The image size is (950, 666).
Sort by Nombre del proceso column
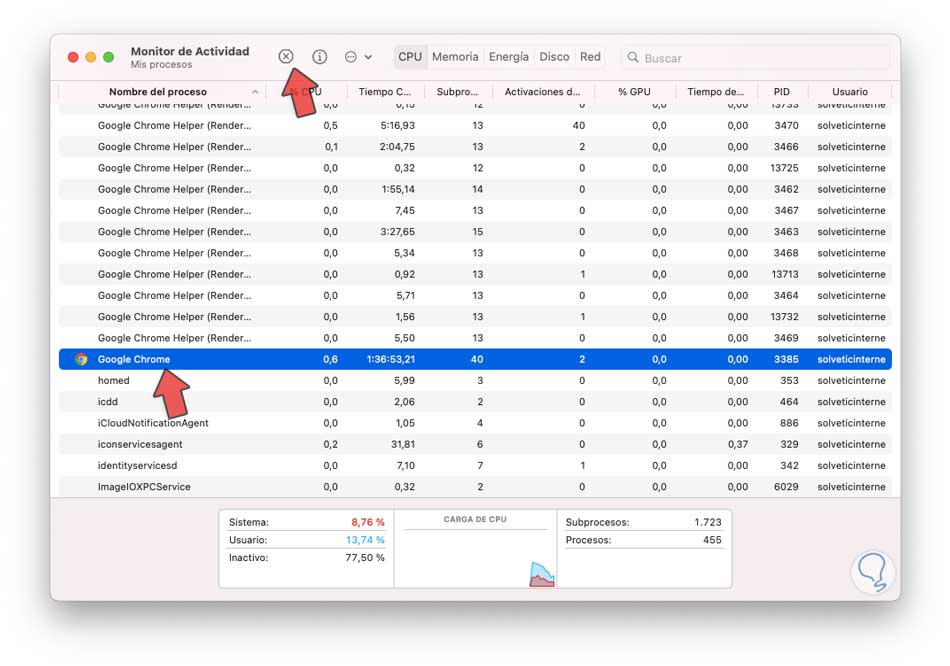(158, 92)
